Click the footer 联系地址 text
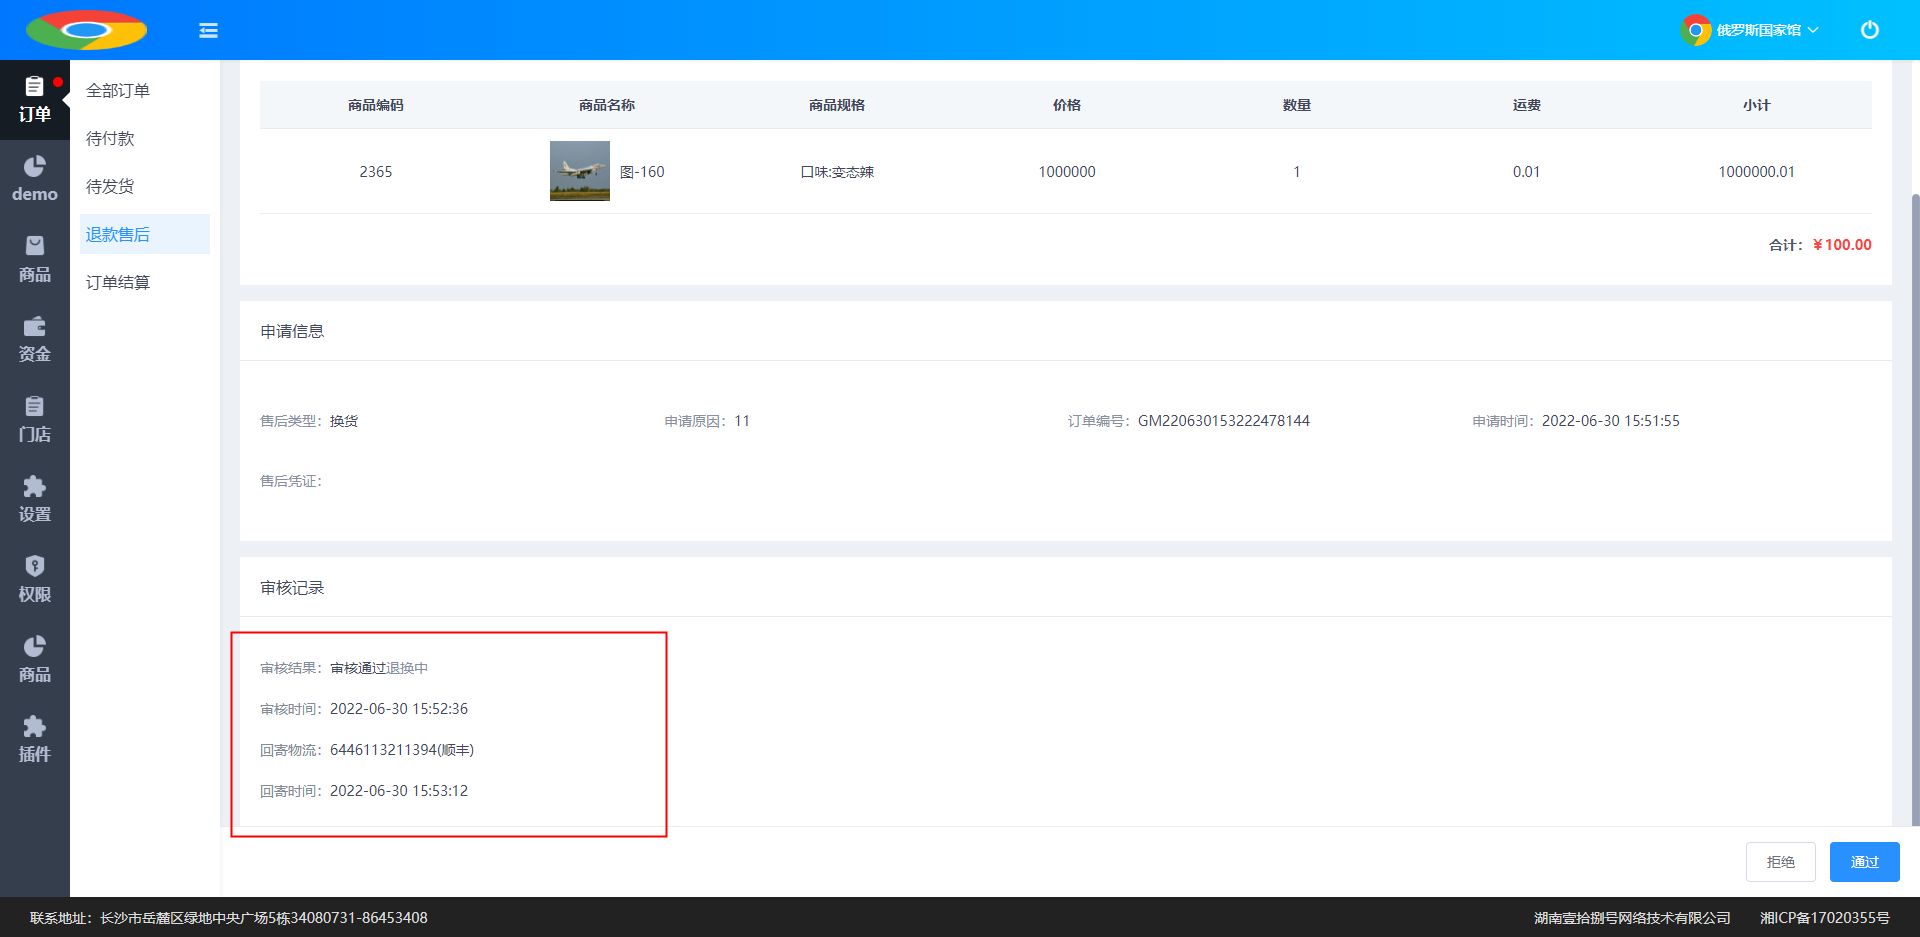 point(229,918)
